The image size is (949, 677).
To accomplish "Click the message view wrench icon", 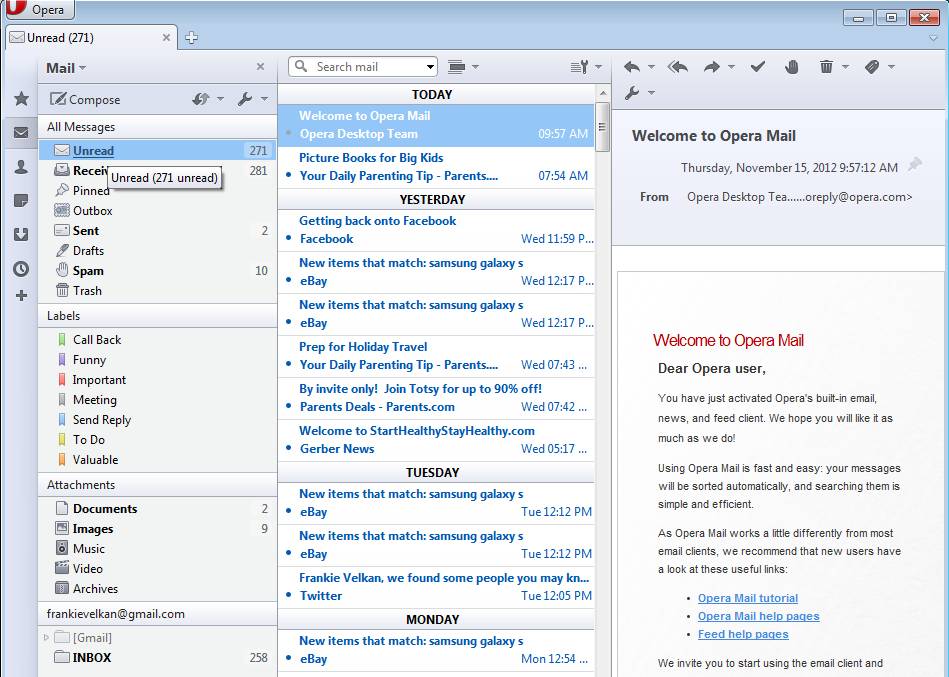I will [x=632, y=93].
